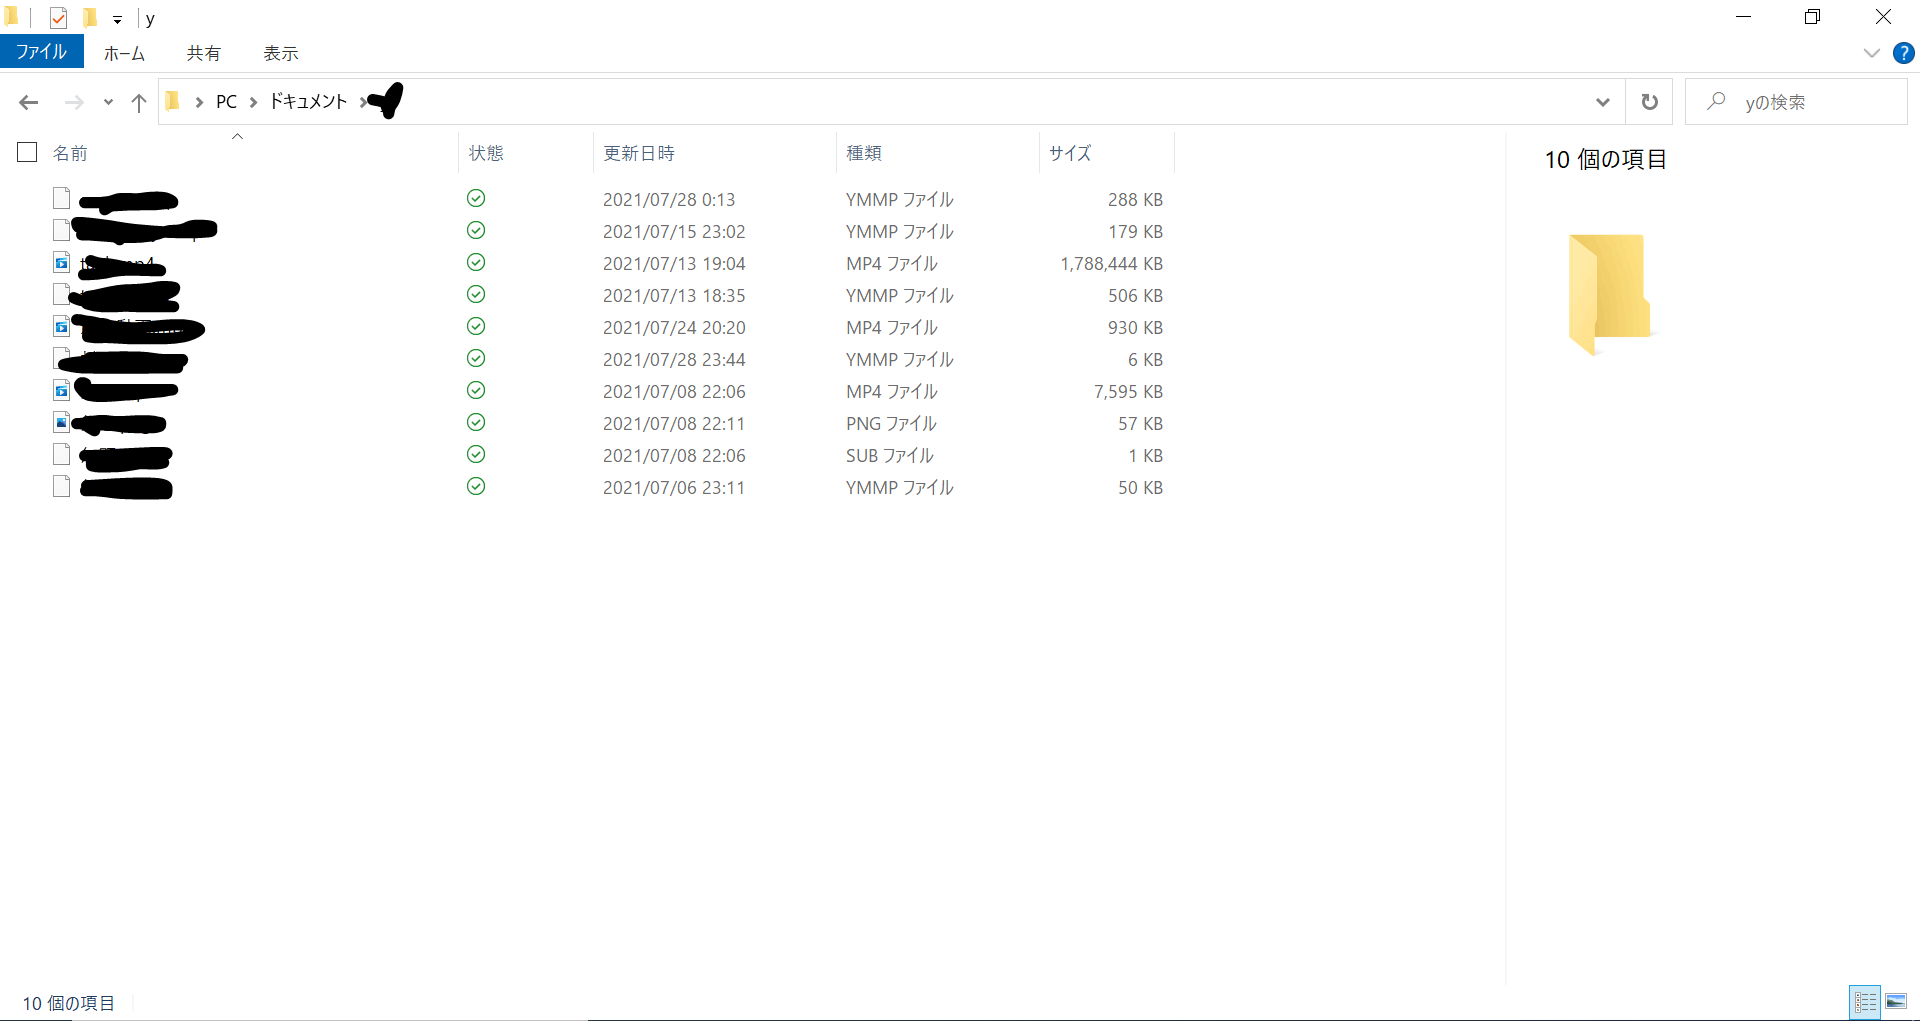This screenshot has width=1920, height=1021.
Task: Click the 506 KB size cell
Action: coord(1135,296)
